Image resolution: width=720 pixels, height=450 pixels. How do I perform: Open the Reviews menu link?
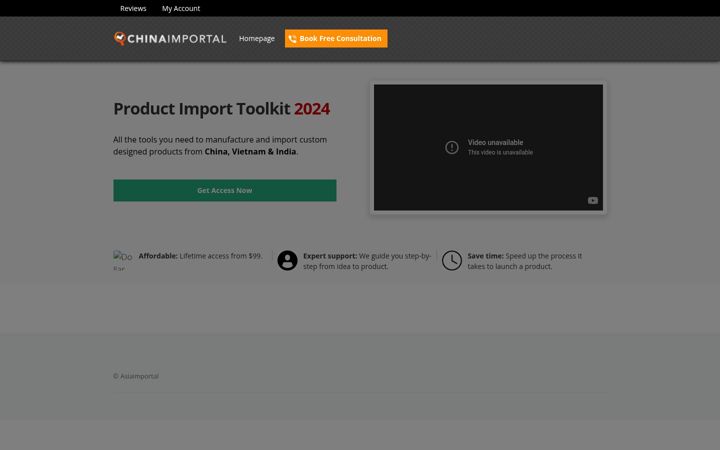pyautogui.click(x=133, y=8)
